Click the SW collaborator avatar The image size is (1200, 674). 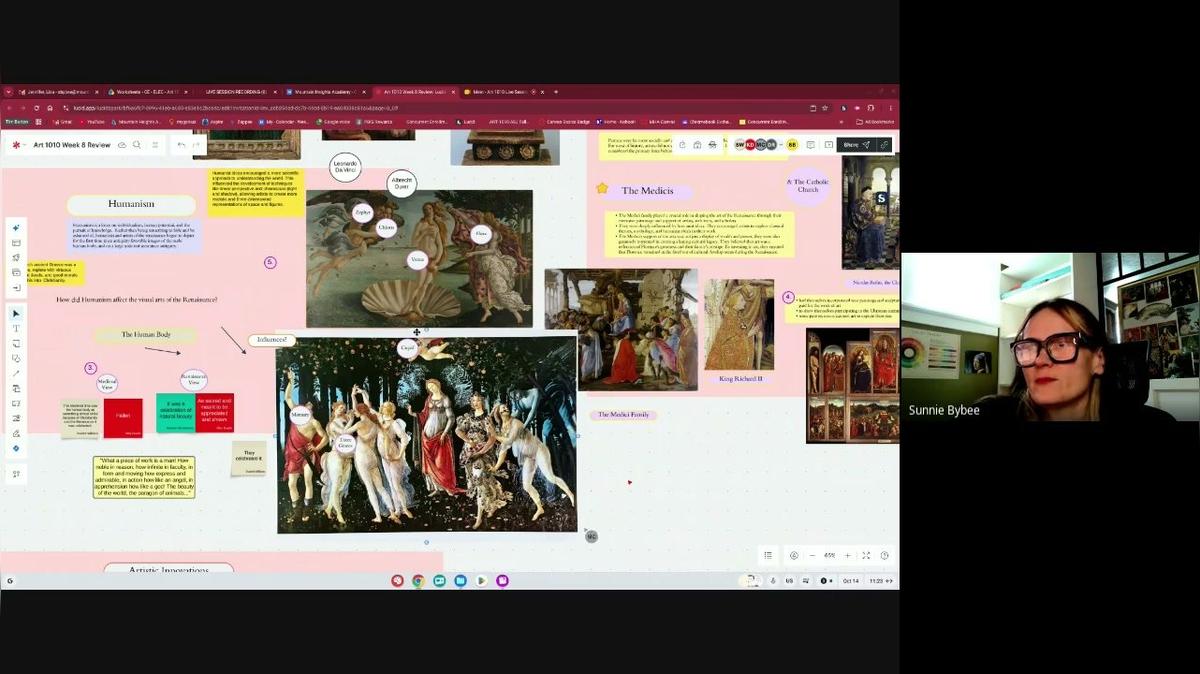(740, 145)
